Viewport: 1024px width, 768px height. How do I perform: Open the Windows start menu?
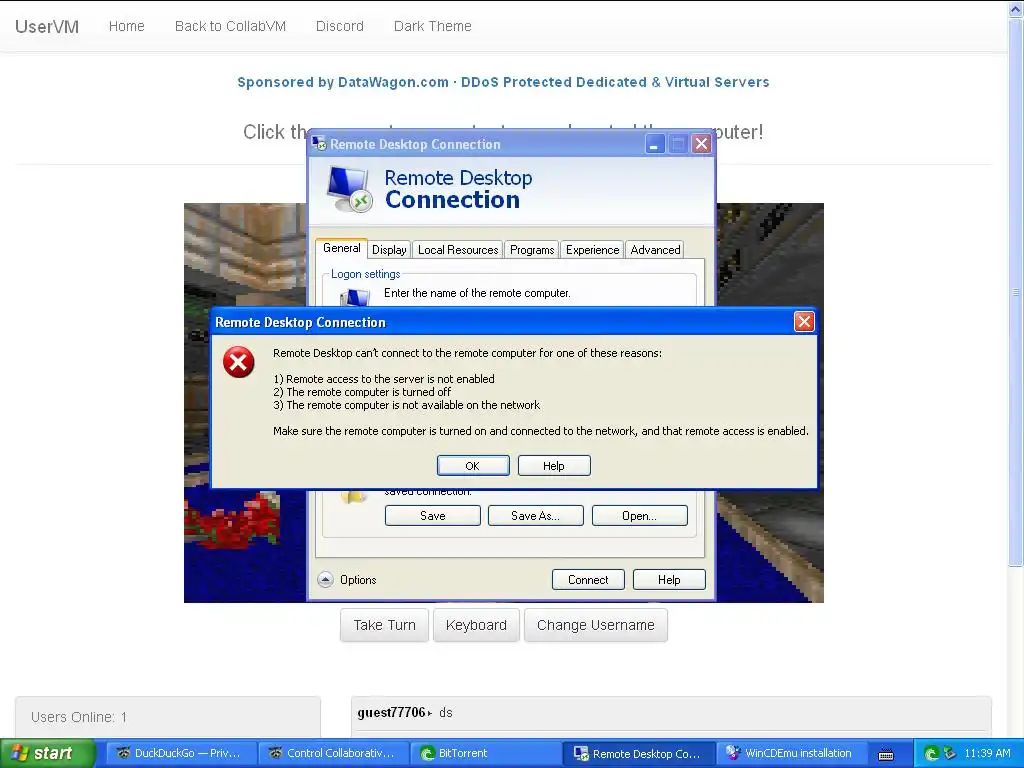pyautogui.click(x=47, y=754)
